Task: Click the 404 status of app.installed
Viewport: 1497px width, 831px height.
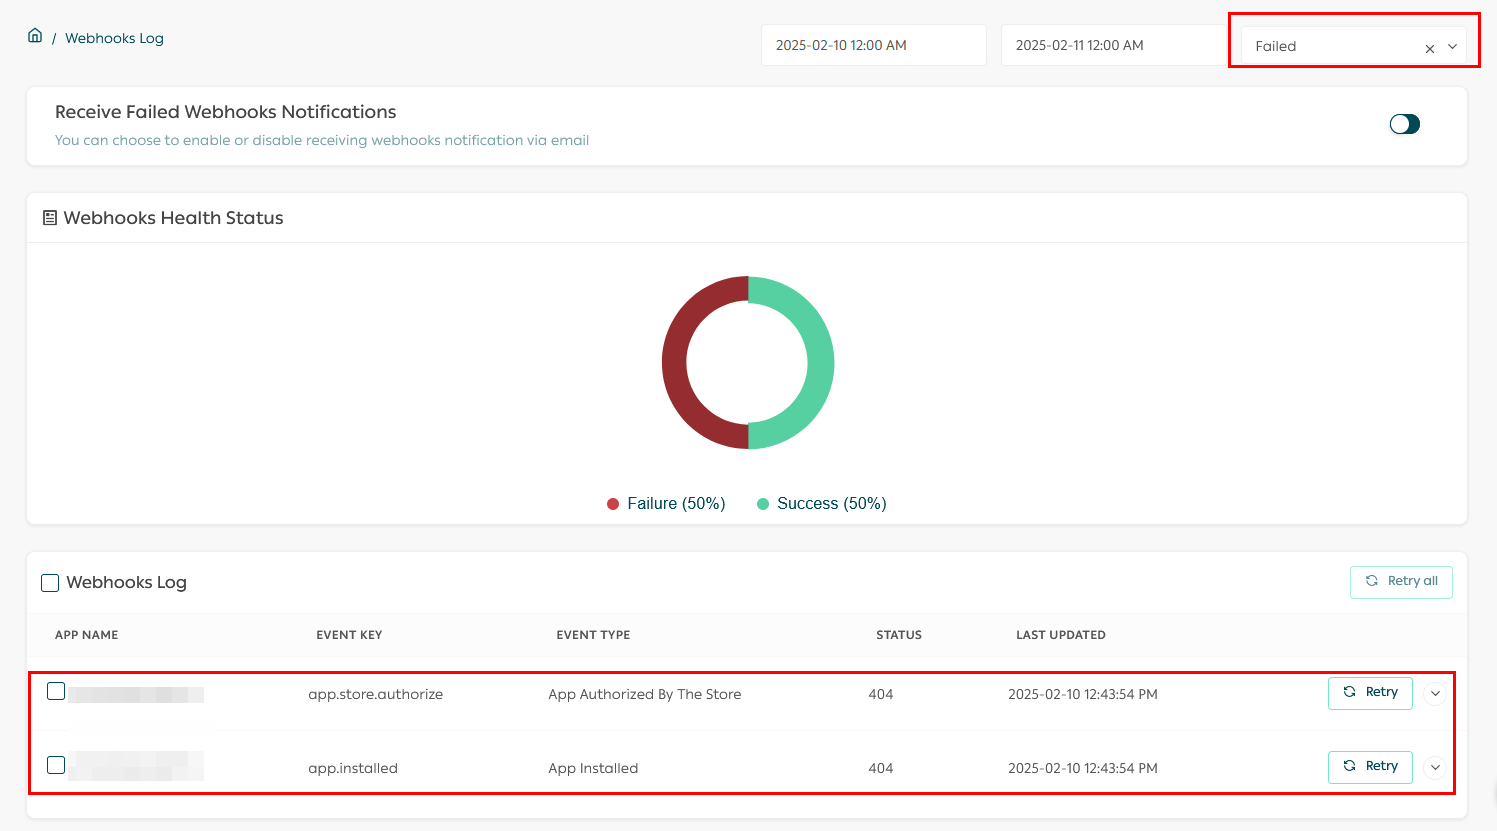Action: tap(881, 769)
